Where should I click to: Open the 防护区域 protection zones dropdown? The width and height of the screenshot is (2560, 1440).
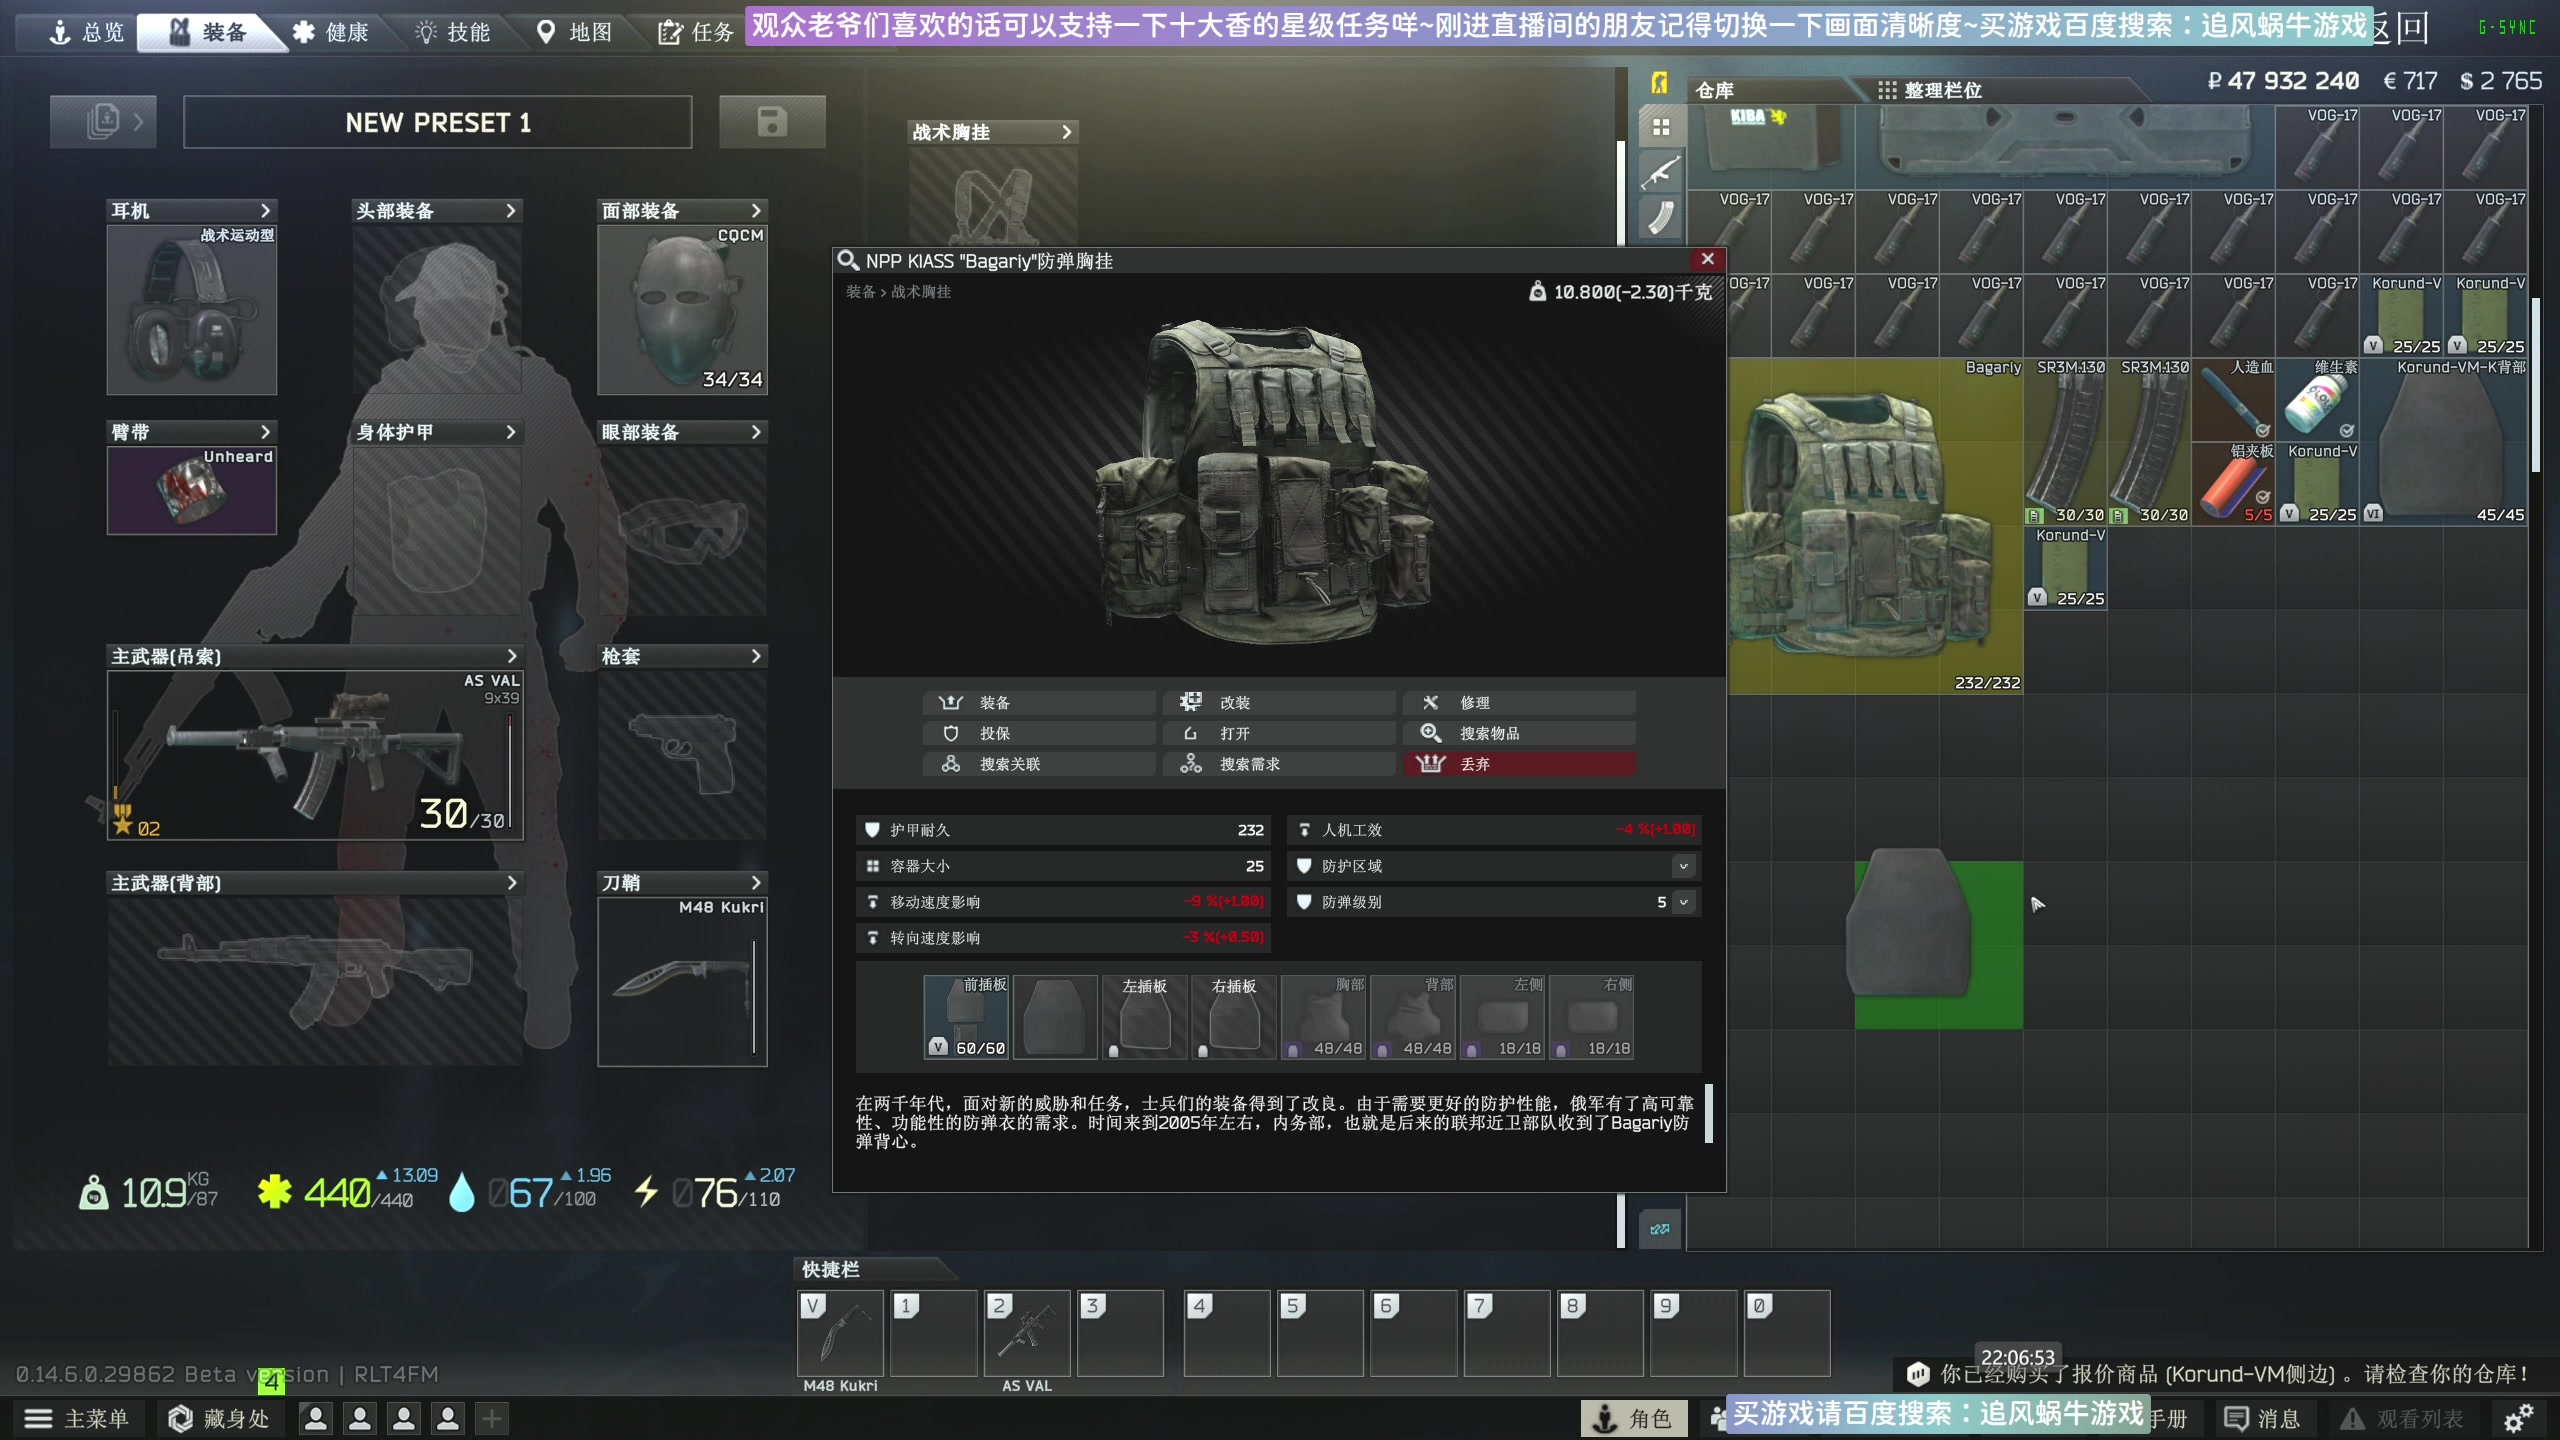click(1684, 866)
